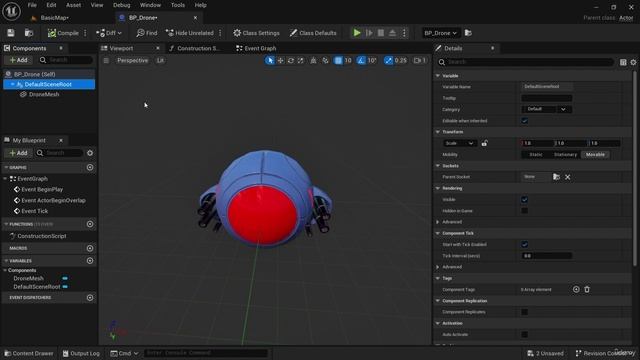
Task: Toggle Hide Unrelated nodes
Action: point(190,33)
